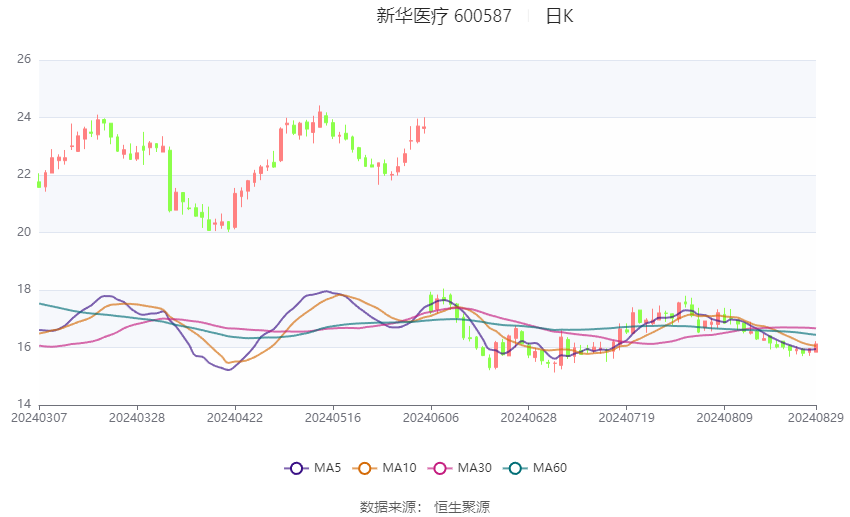This screenshot has height=517, width=850.
Task: Click the y-axis value 22
Action: click(24, 174)
